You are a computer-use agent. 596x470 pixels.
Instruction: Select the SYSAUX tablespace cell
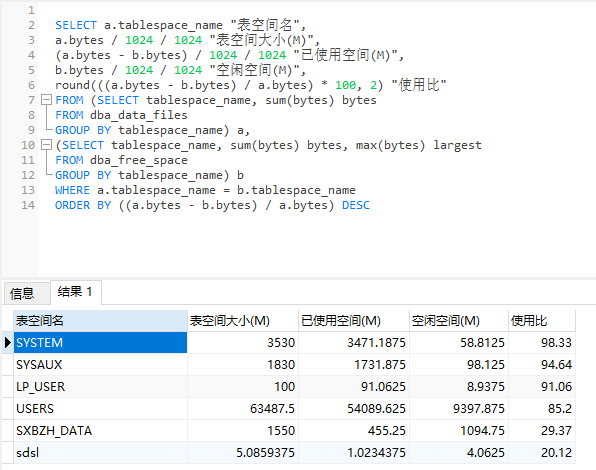[x=100, y=365]
